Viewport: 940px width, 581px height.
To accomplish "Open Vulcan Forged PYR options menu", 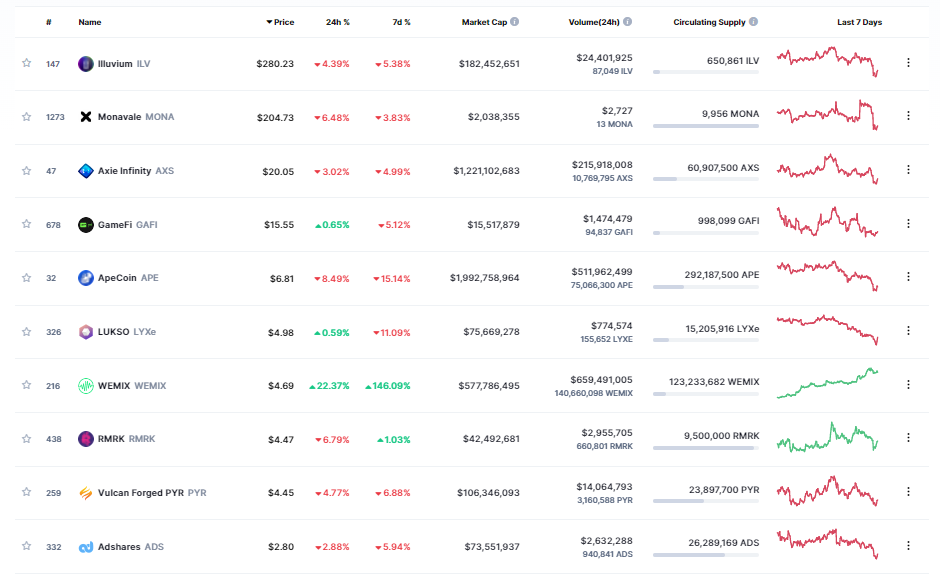I will tap(908, 491).
